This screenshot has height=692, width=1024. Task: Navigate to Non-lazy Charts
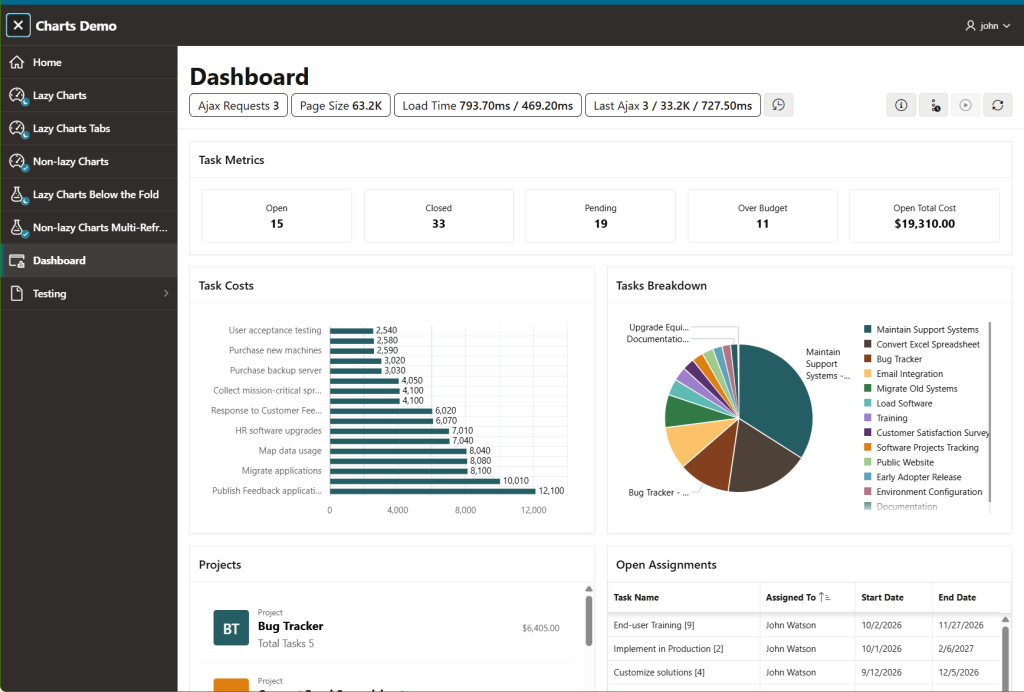[89, 161]
